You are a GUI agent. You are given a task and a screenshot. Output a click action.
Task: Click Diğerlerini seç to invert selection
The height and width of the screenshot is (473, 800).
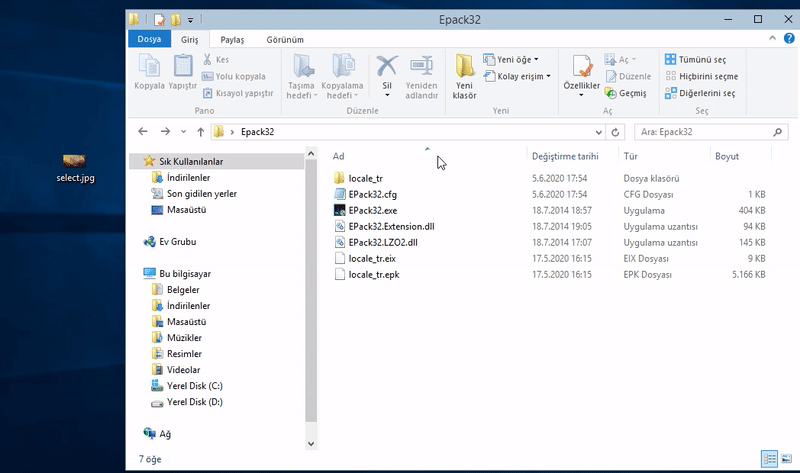700,93
